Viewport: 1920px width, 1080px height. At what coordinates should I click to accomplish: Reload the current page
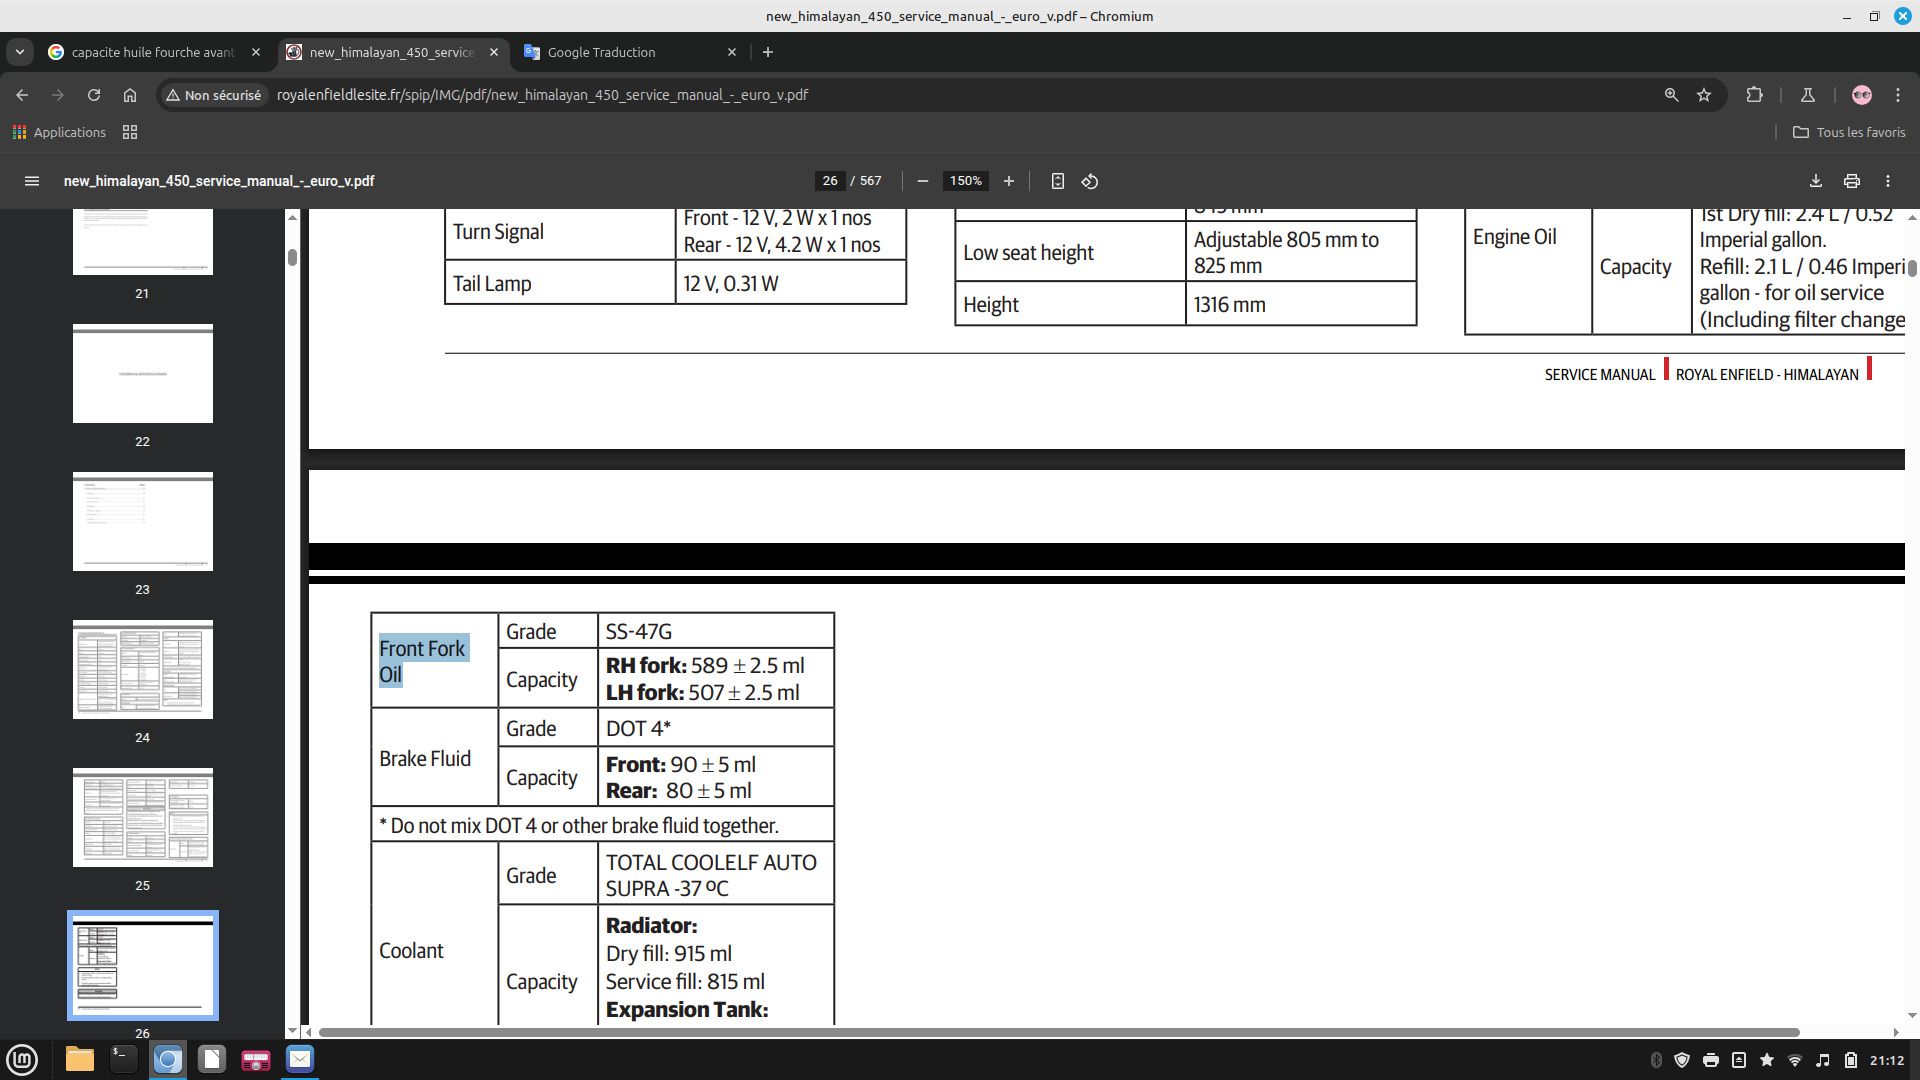93,95
